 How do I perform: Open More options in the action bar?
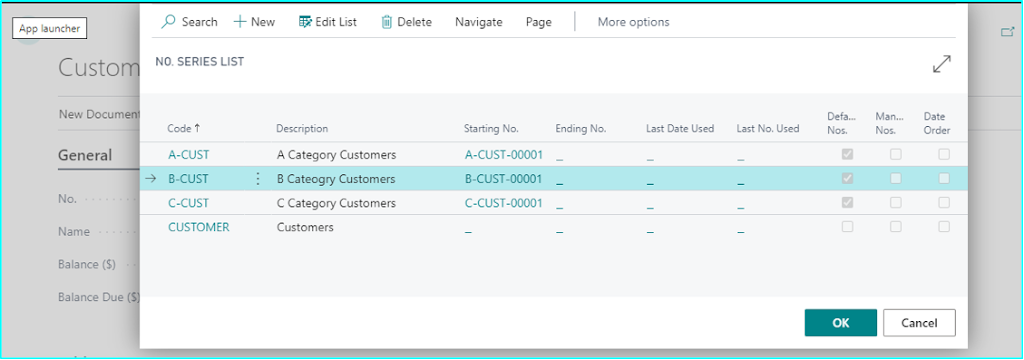633,22
